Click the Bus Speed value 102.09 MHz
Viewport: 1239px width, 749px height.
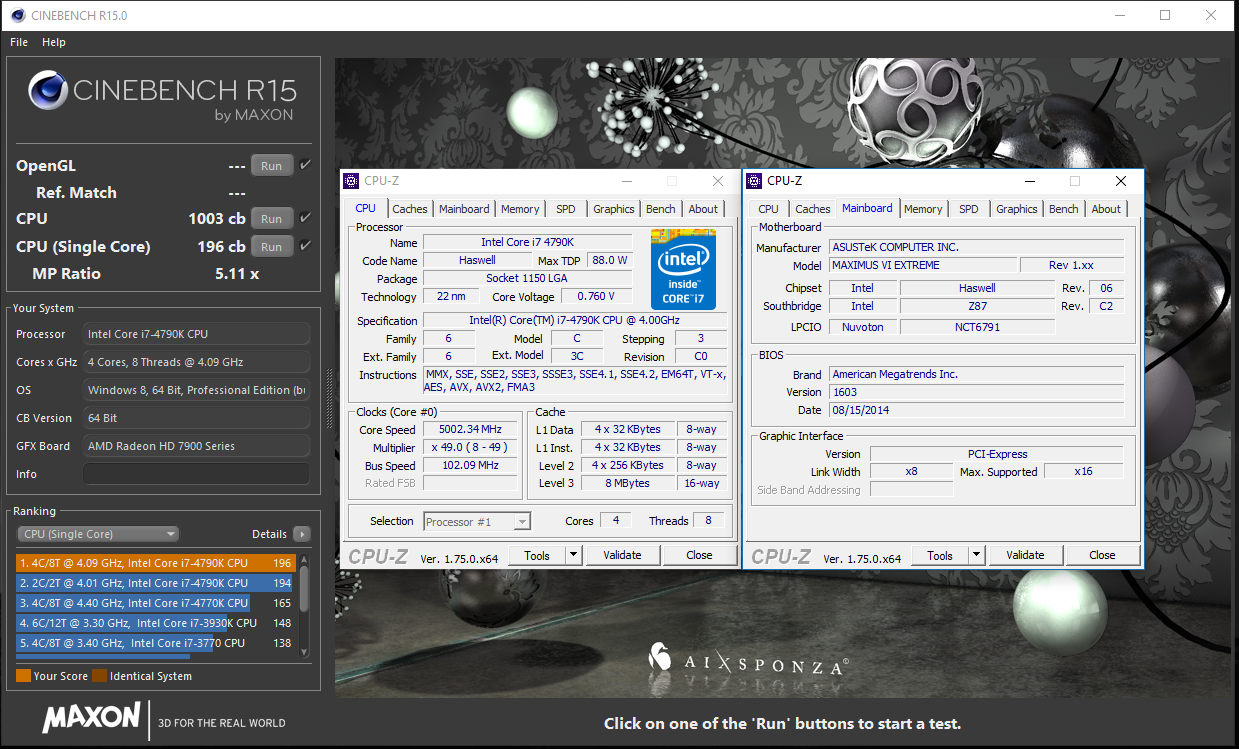point(470,466)
